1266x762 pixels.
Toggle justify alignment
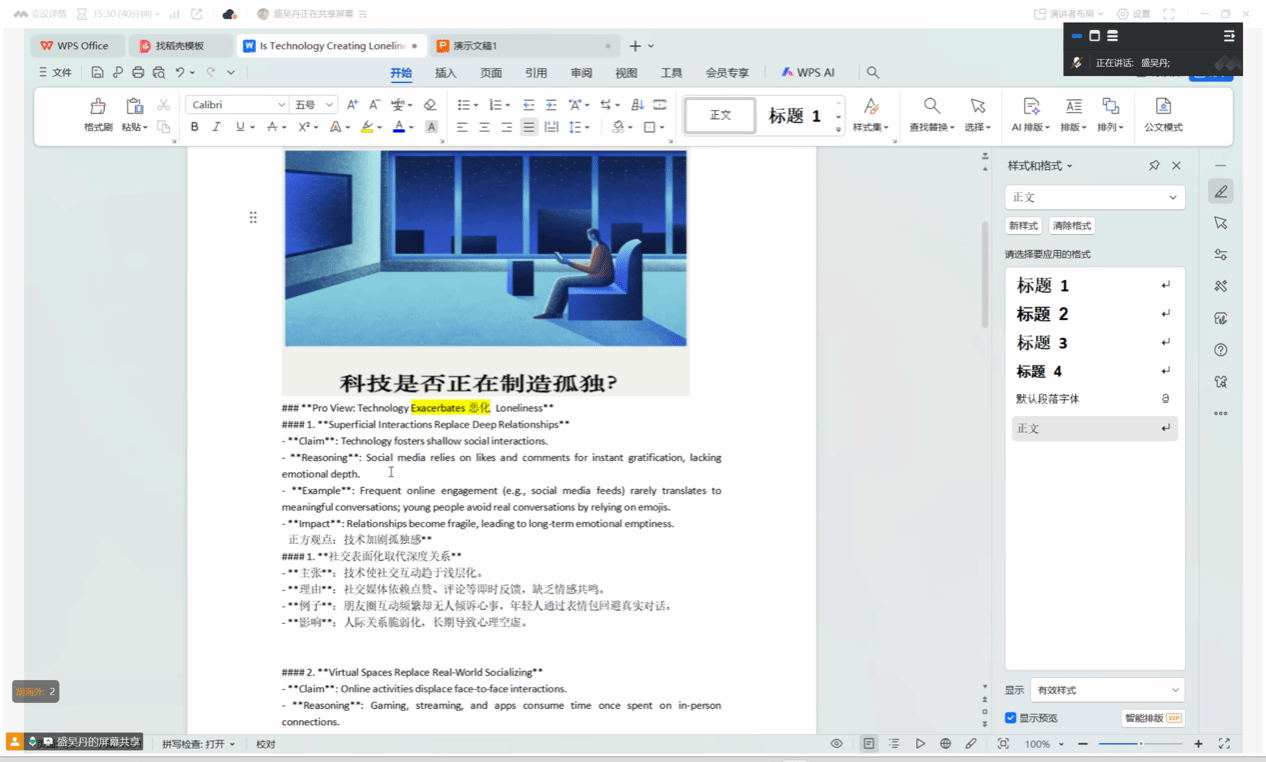[528, 127]
